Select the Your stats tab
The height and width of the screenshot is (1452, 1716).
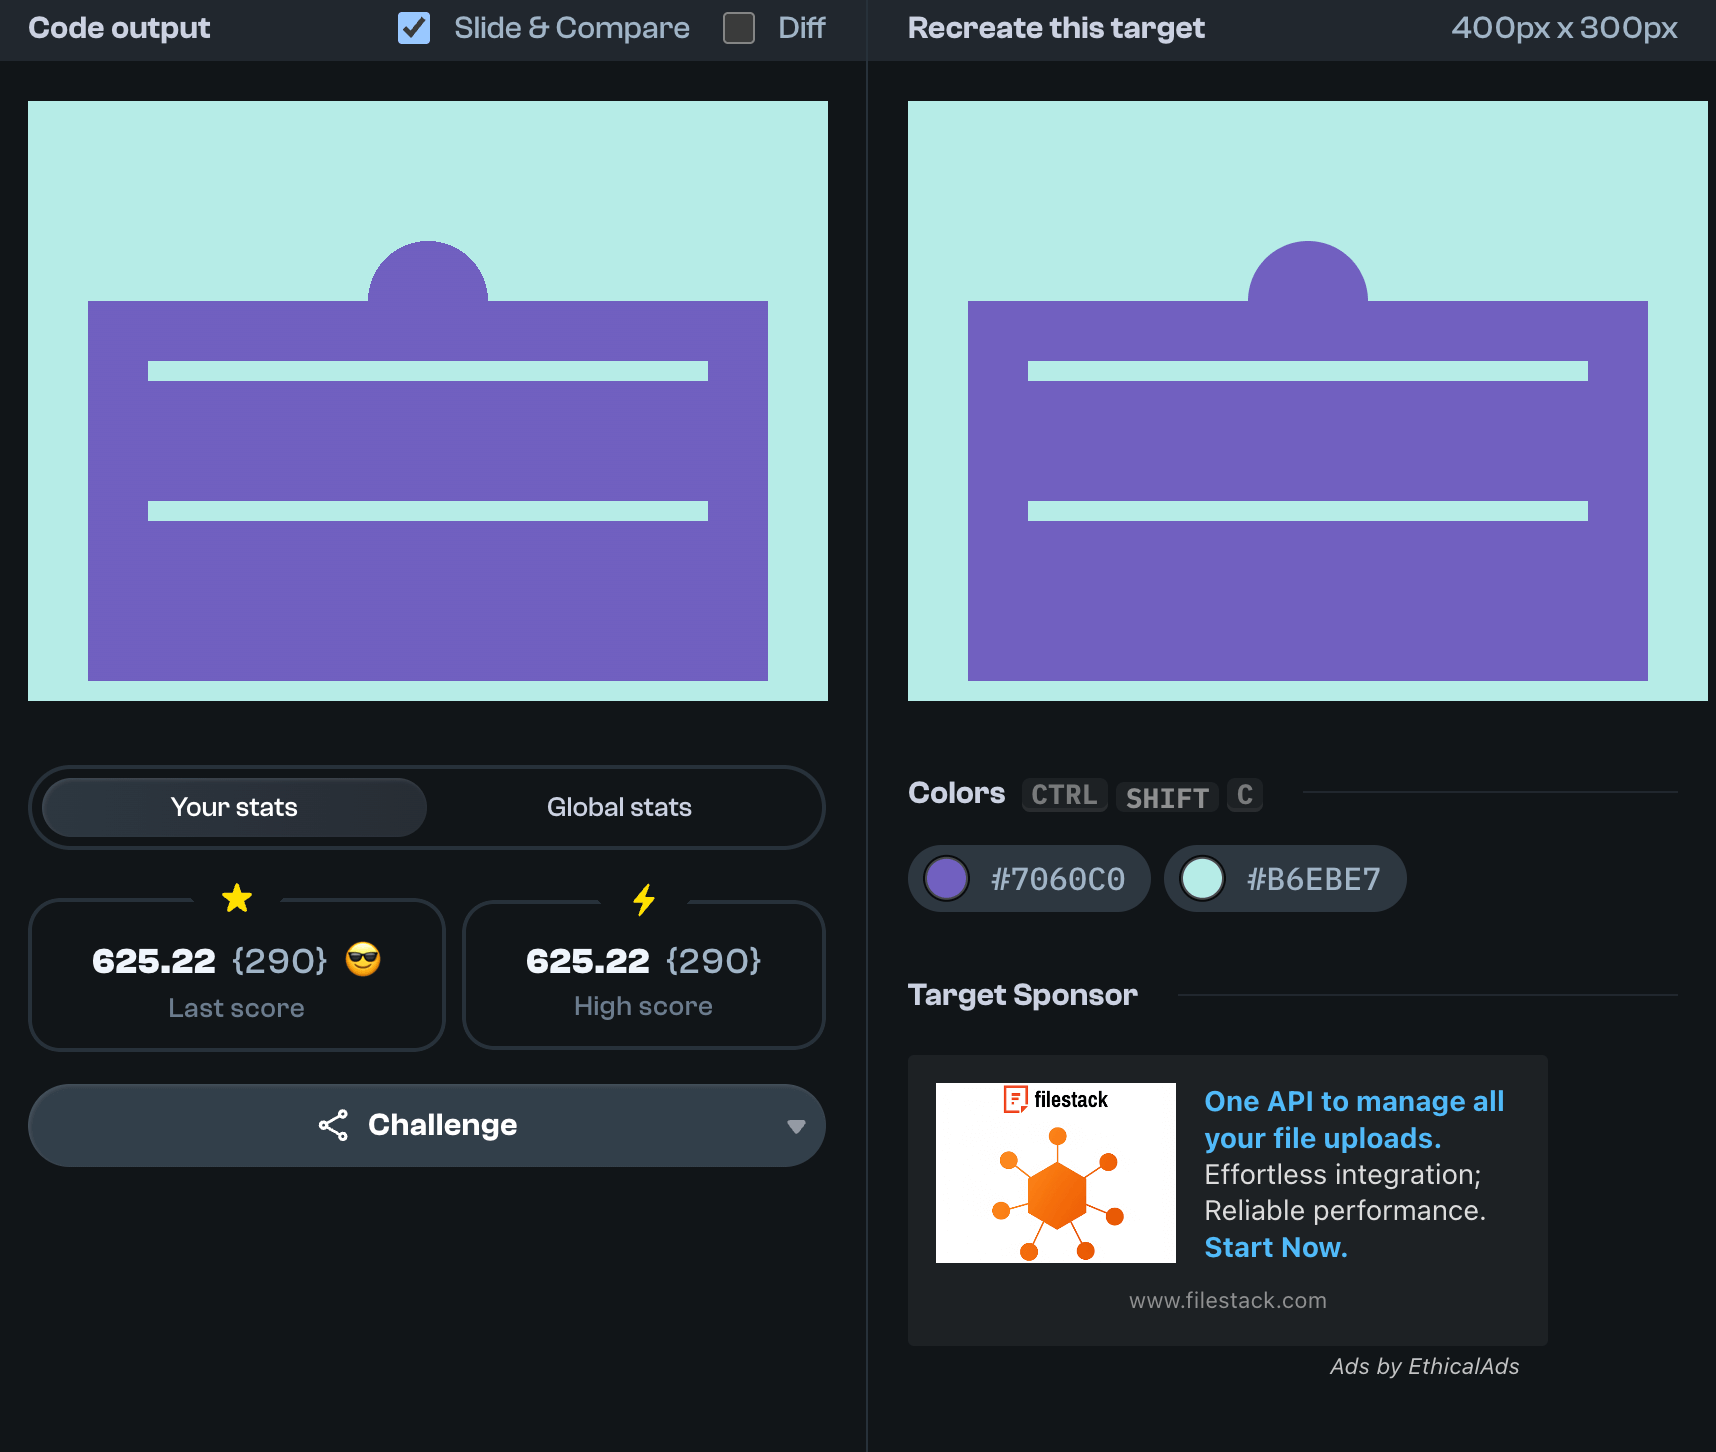pyautogui.click(x=234, y=807)
